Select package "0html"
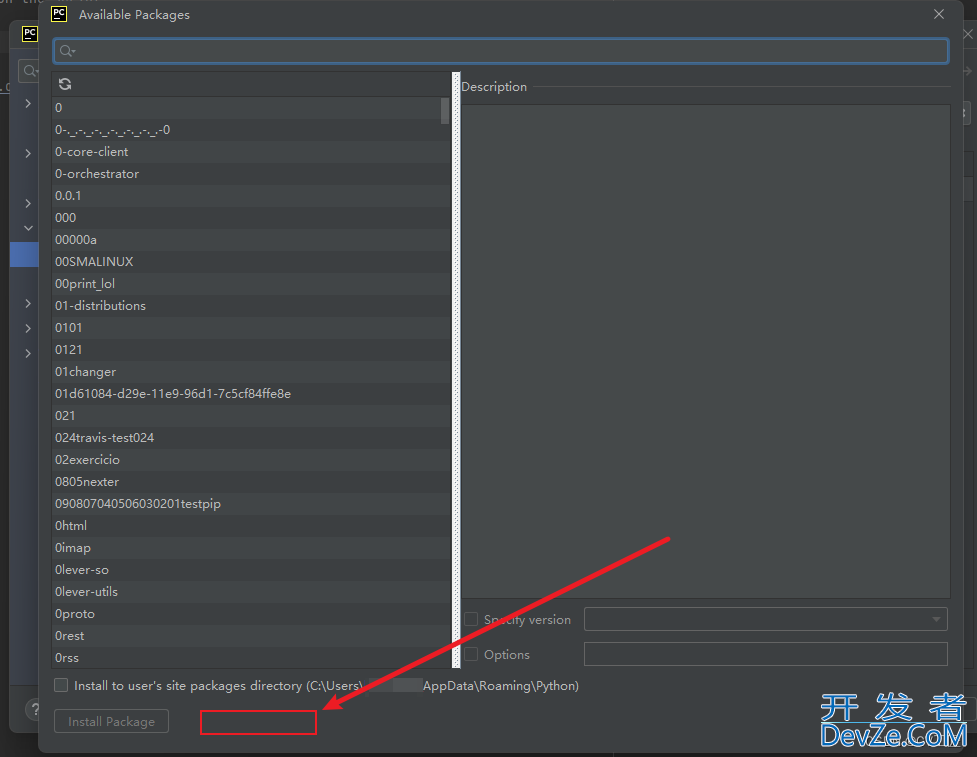The height and width of the screenshot is (757, 977). [250, 526]
